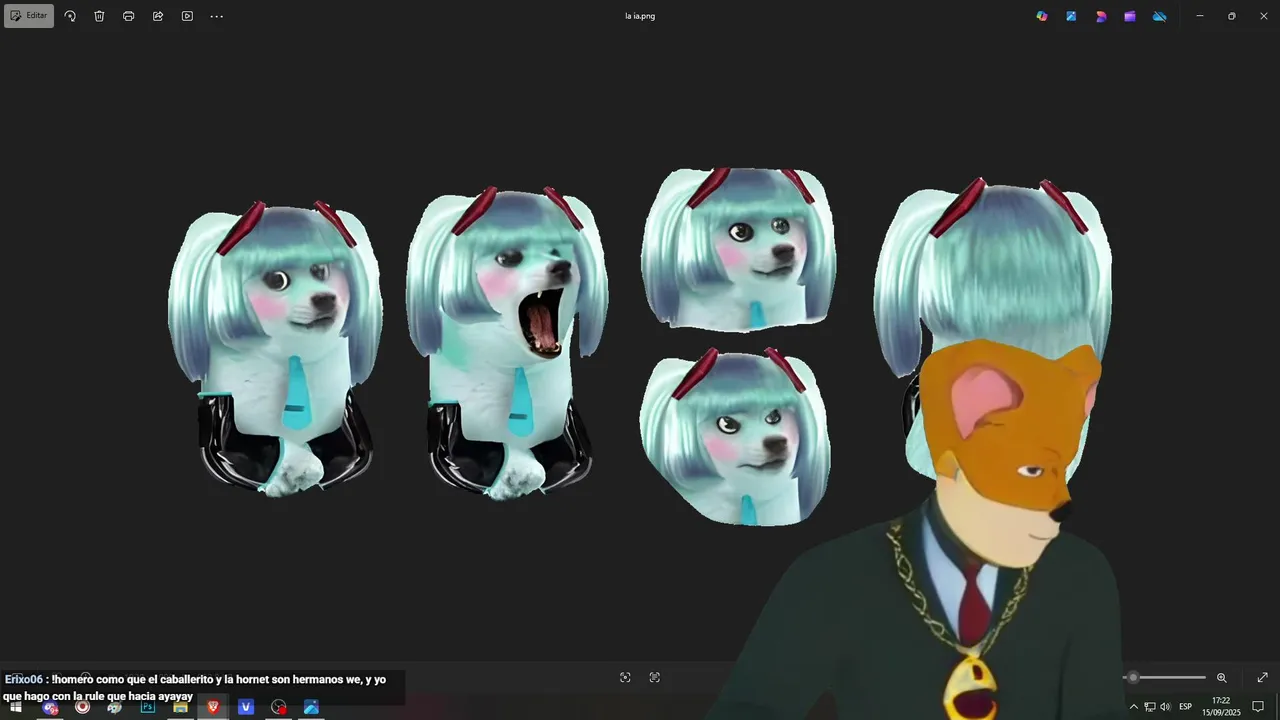The width and height of the screenshot is (1280, 720).
Task: Open the blue V app in taskbar
Action: 246,707
